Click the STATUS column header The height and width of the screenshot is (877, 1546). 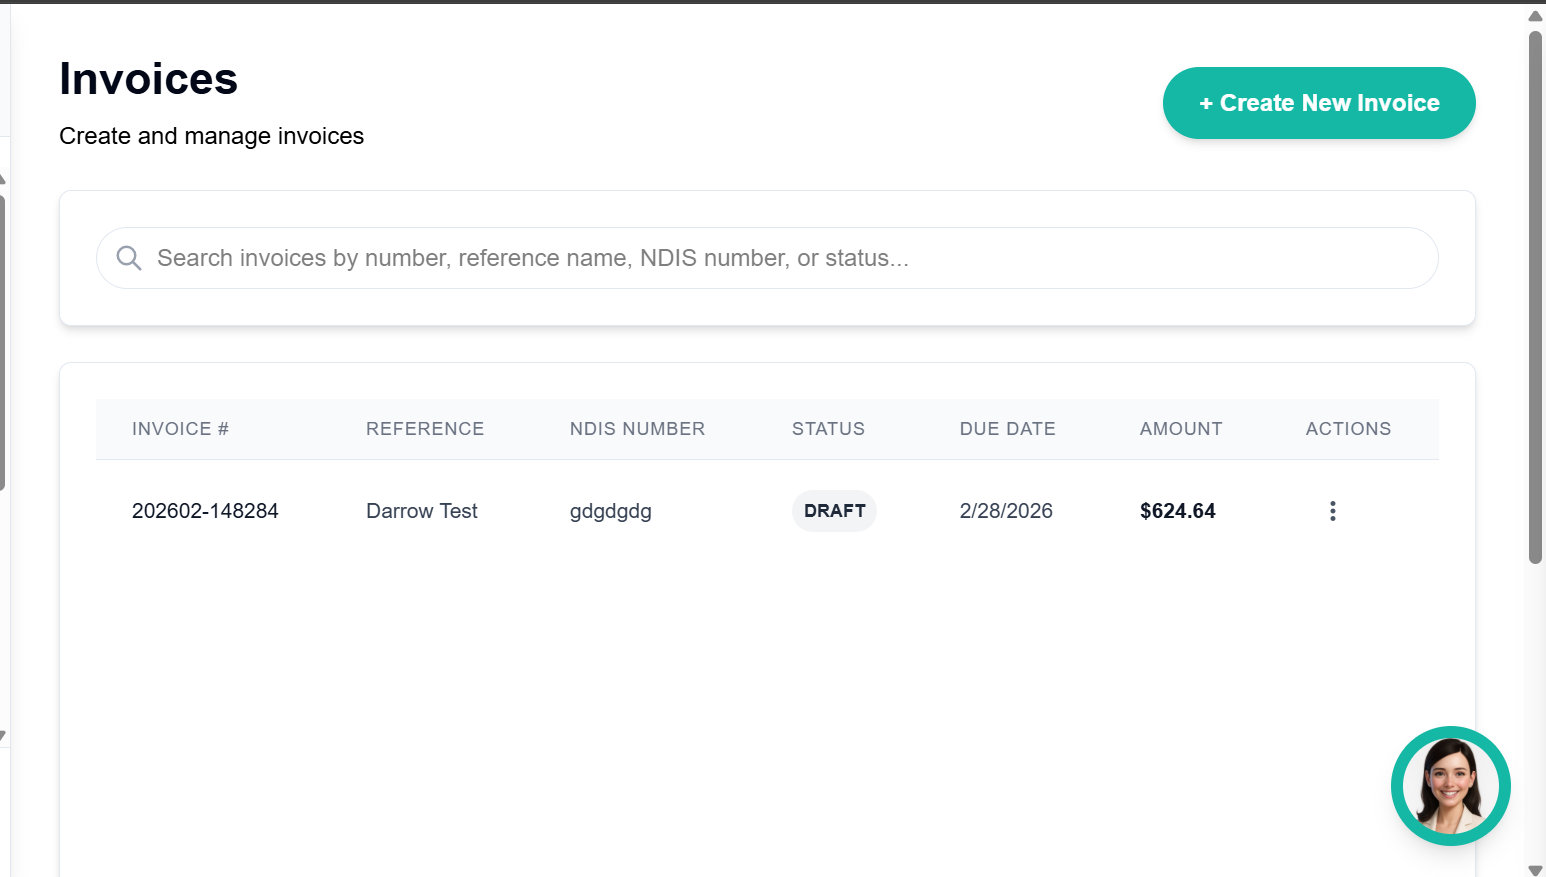(x=828, y=428)
